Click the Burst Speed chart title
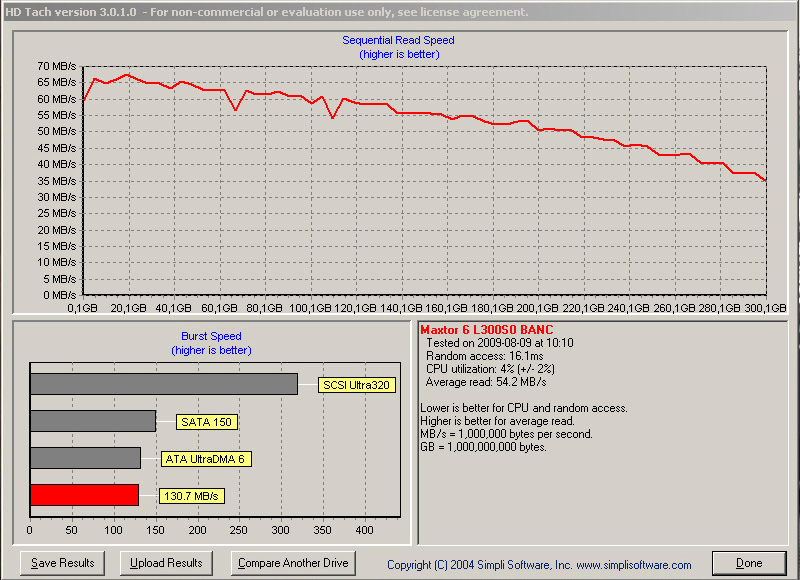Viewport: 800px width, 580px height. tap(211, 336)
